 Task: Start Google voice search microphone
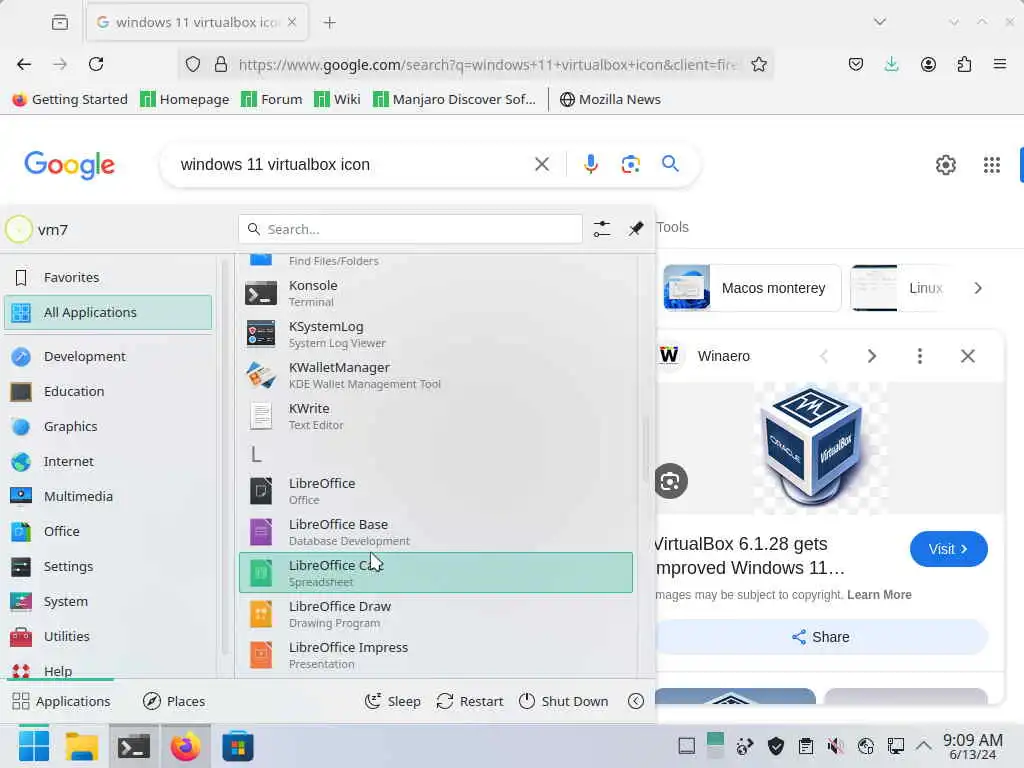tap(590, 164)
